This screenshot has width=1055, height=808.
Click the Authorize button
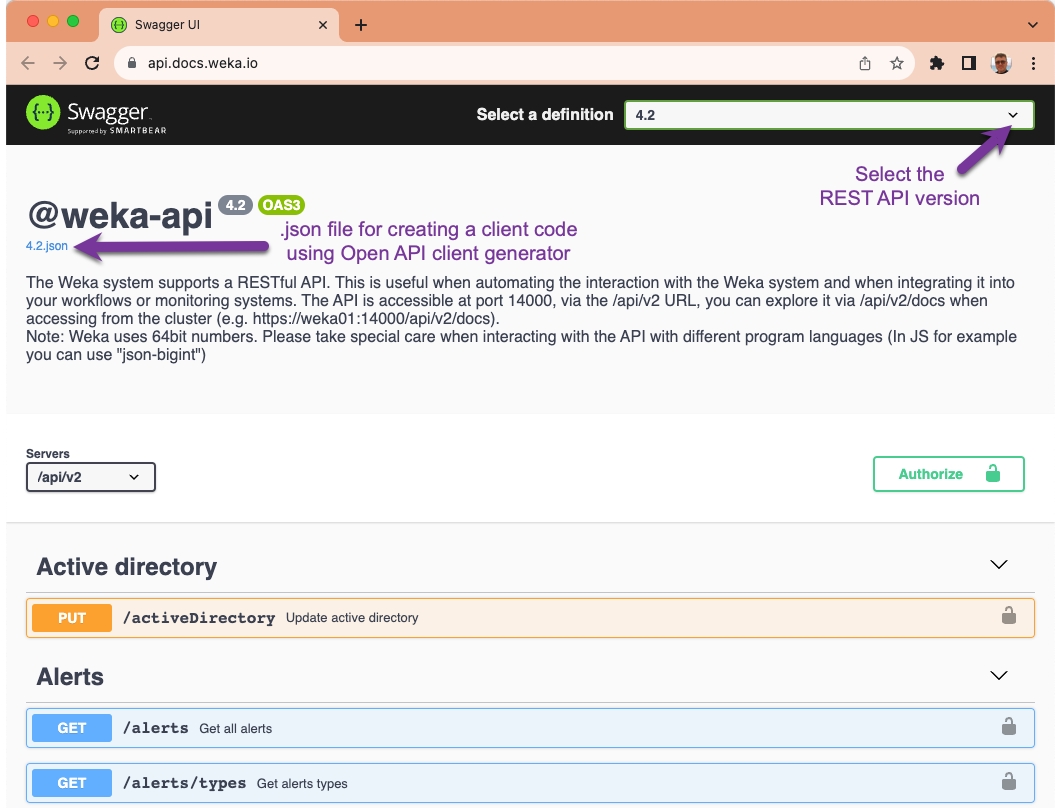[x=948, y=474]
